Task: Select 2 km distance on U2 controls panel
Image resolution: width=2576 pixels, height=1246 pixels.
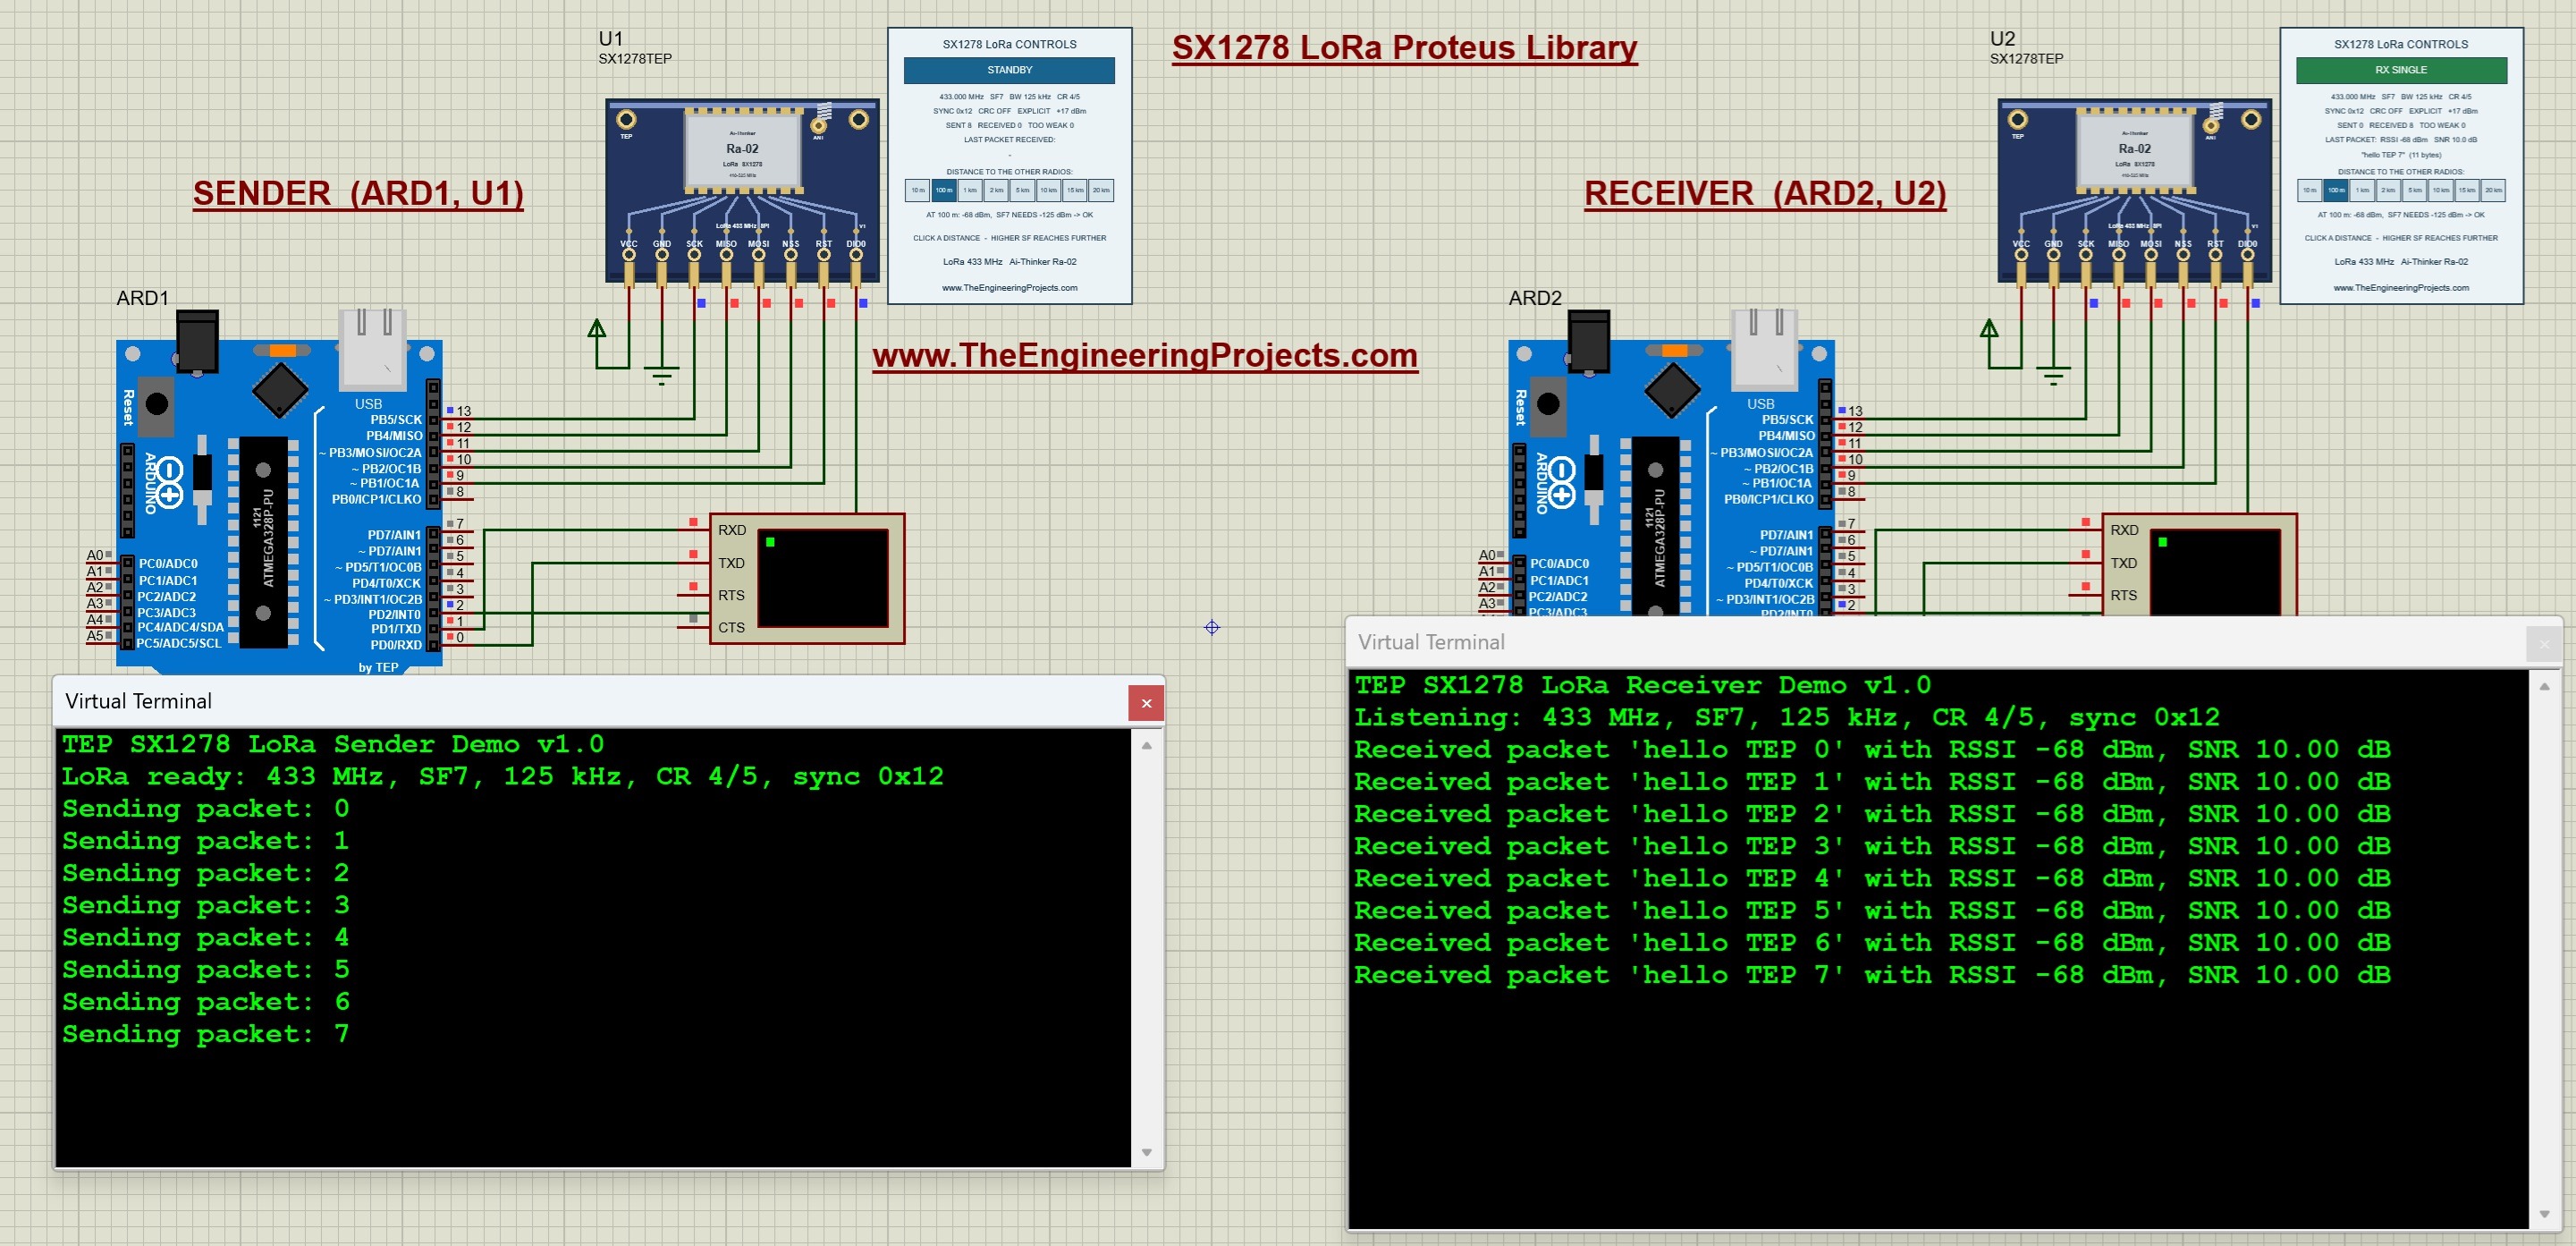Action: (2388, 190)
